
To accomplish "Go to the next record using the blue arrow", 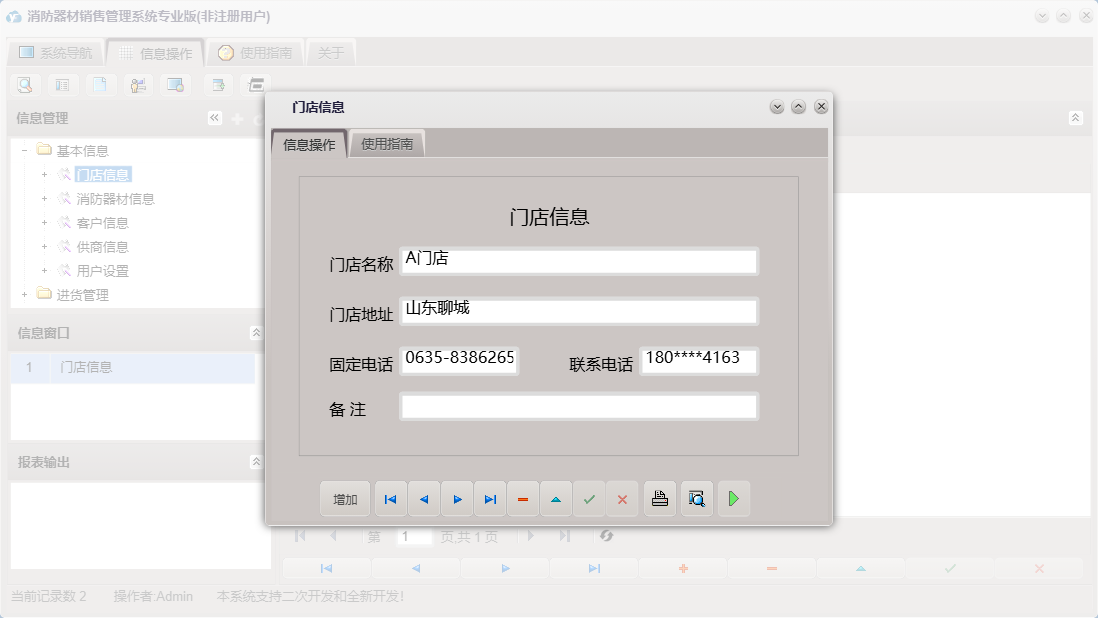I will point(457,498).
